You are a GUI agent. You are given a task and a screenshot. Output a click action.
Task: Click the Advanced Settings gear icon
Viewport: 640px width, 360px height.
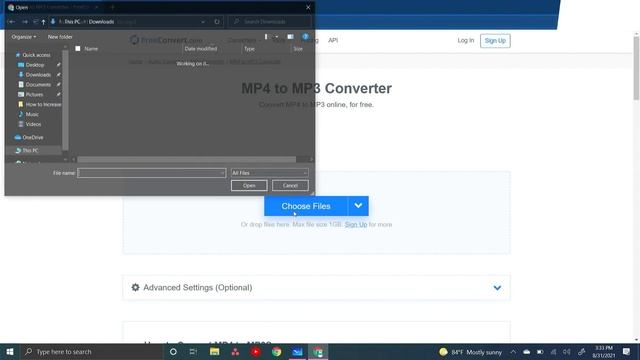[x=136, y=287]
